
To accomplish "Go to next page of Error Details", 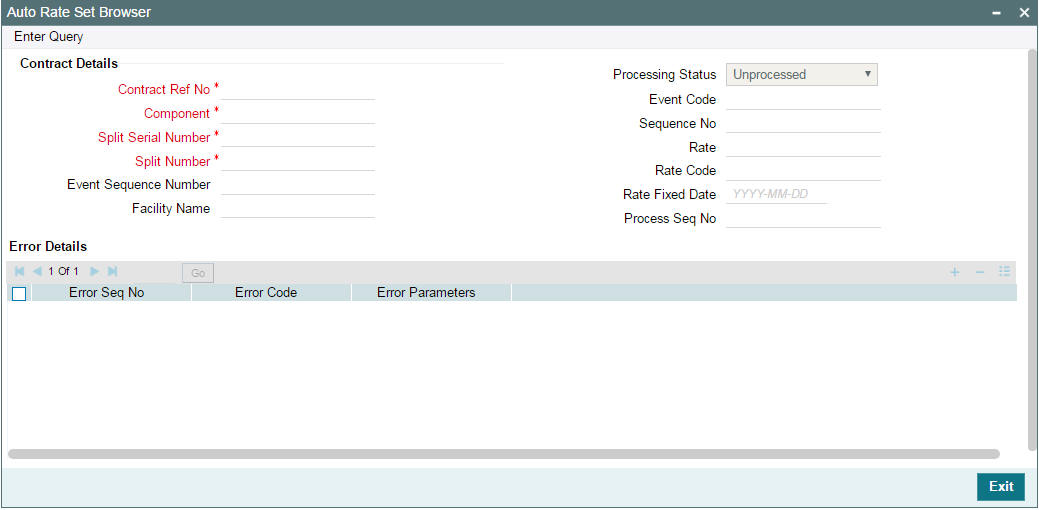I will pyautogui.click(x=95, y=272).
